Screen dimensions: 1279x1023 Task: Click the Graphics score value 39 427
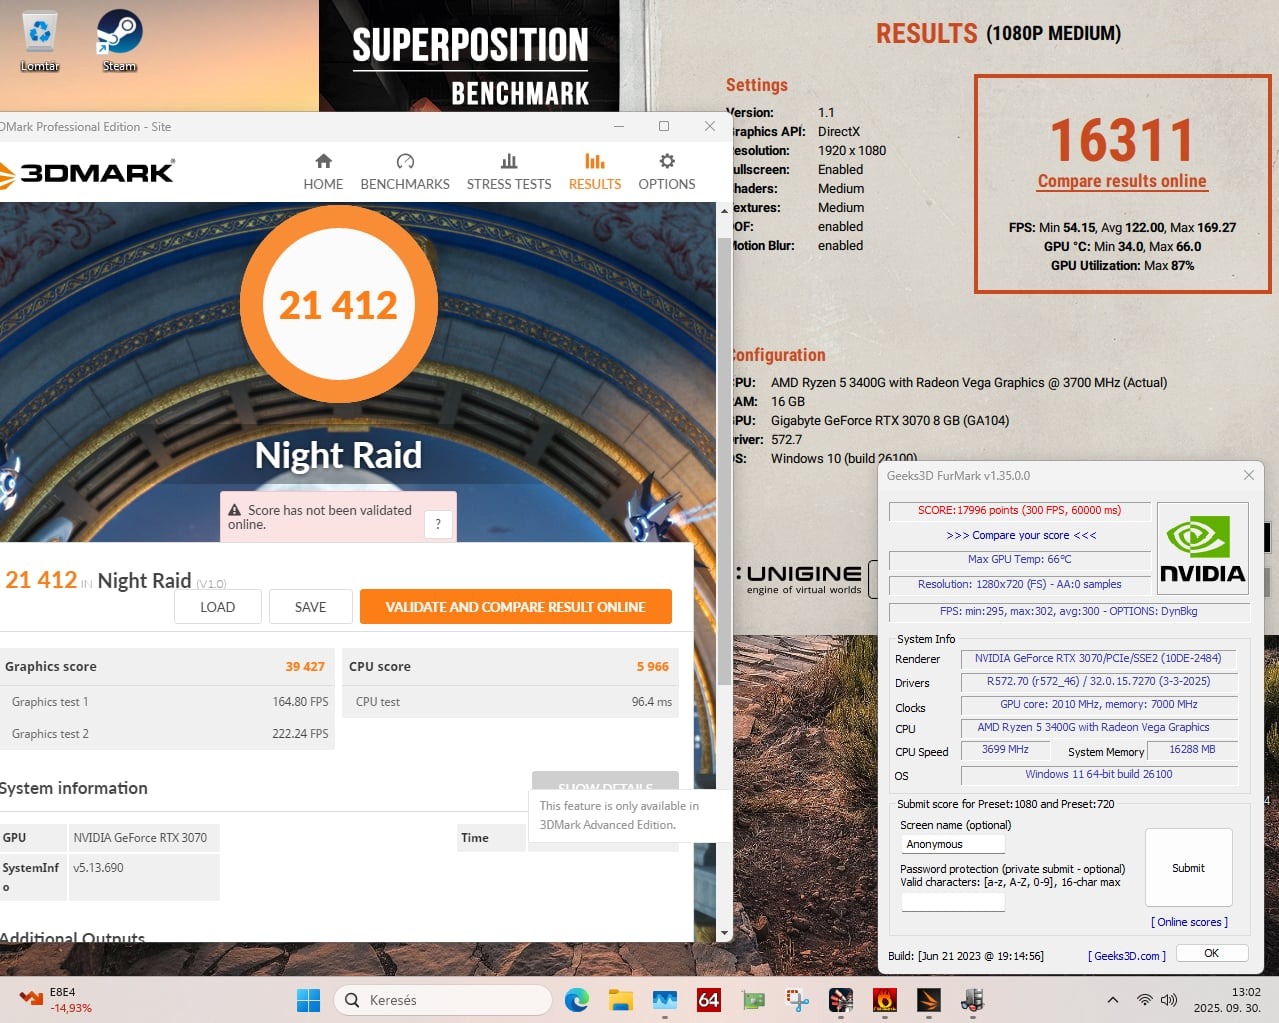pos(305,667)
